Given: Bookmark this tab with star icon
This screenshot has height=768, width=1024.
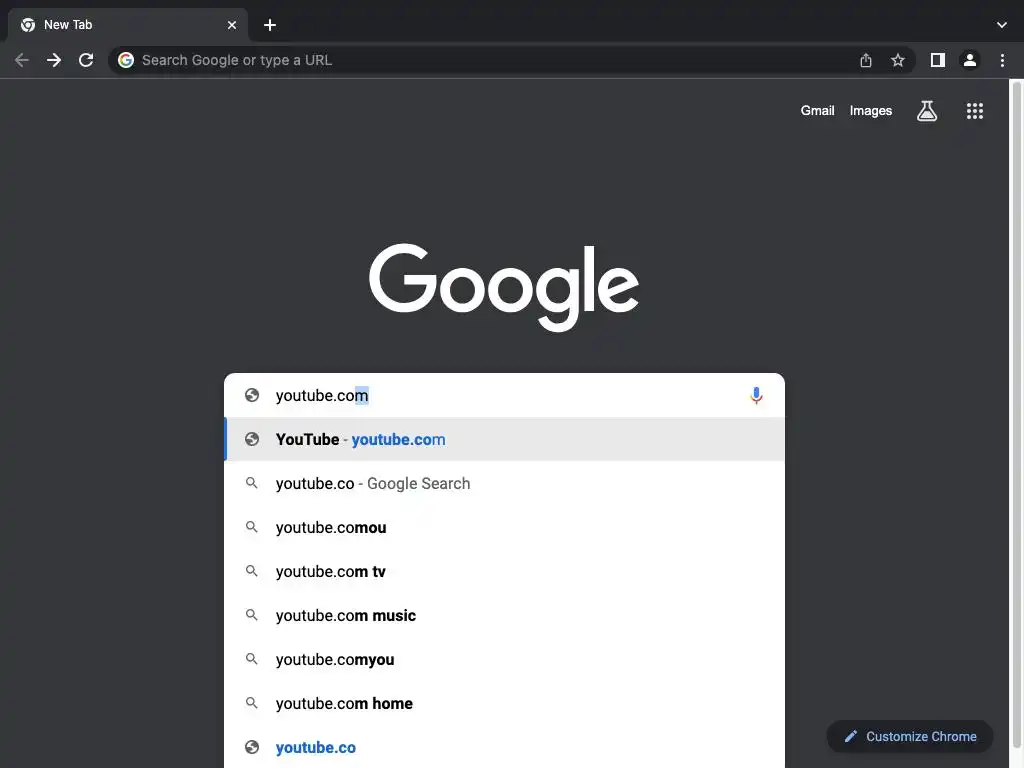Looking at the screenshot, I should (x=898, y=60).
